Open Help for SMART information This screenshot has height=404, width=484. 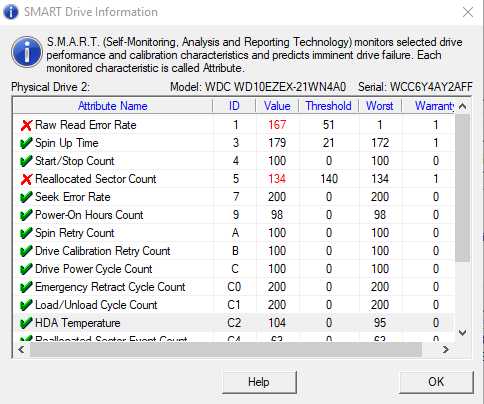pyautogui.click(x=259, y=382)
